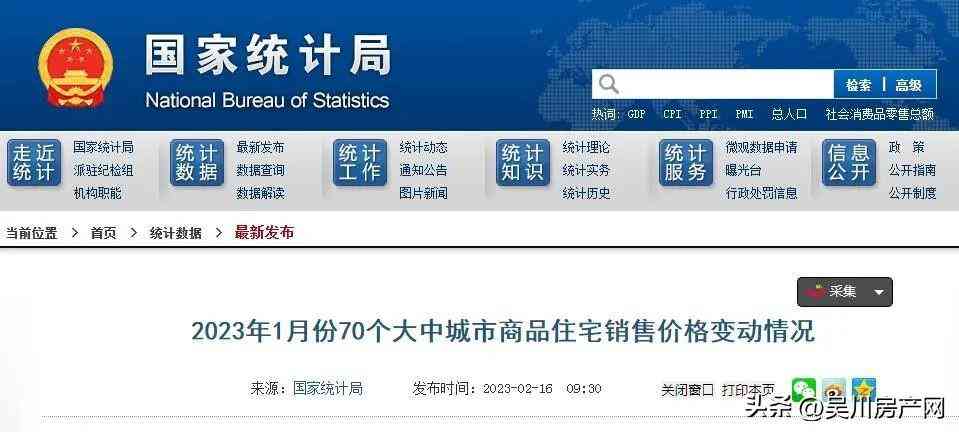The image size is (959, 432).
Task: Go to 首页 in breadcrumb
Action: tap(103, 233)
